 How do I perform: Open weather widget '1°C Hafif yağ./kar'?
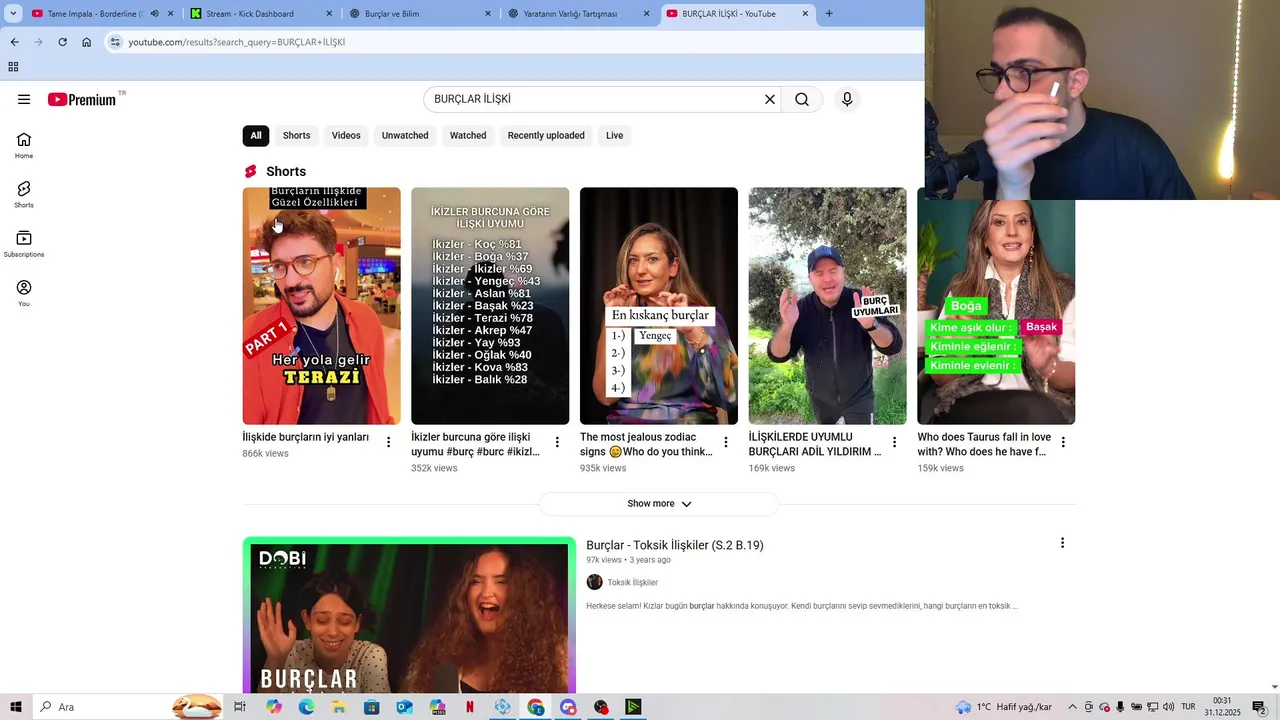[x=1004, y=707]
